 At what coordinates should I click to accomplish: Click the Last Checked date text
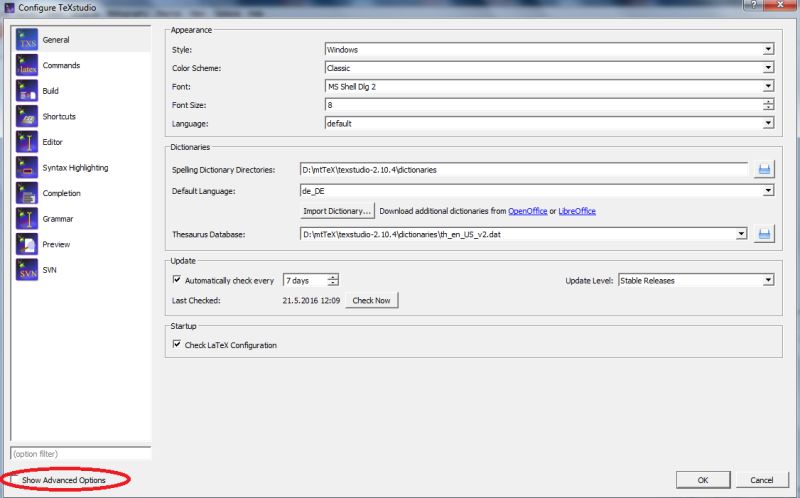pyautogui.click(x=311, y=300)
